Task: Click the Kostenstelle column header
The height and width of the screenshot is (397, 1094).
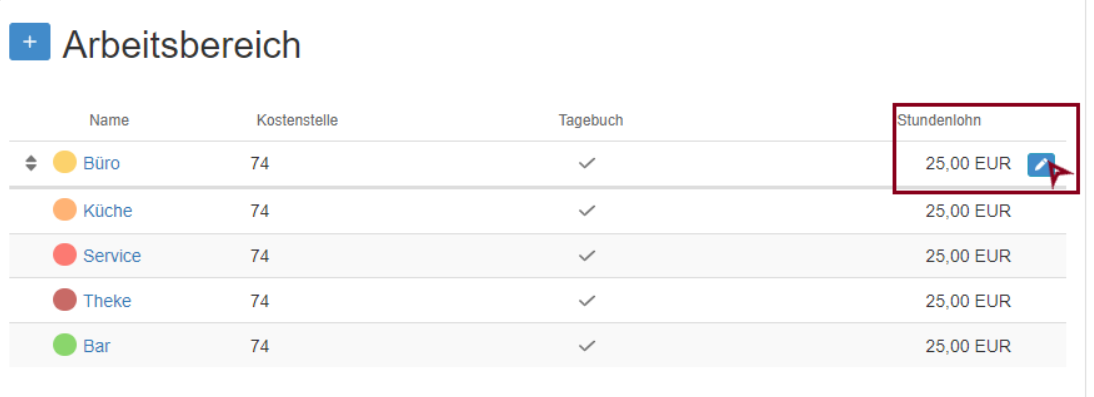Action: (x=297, y=120)
